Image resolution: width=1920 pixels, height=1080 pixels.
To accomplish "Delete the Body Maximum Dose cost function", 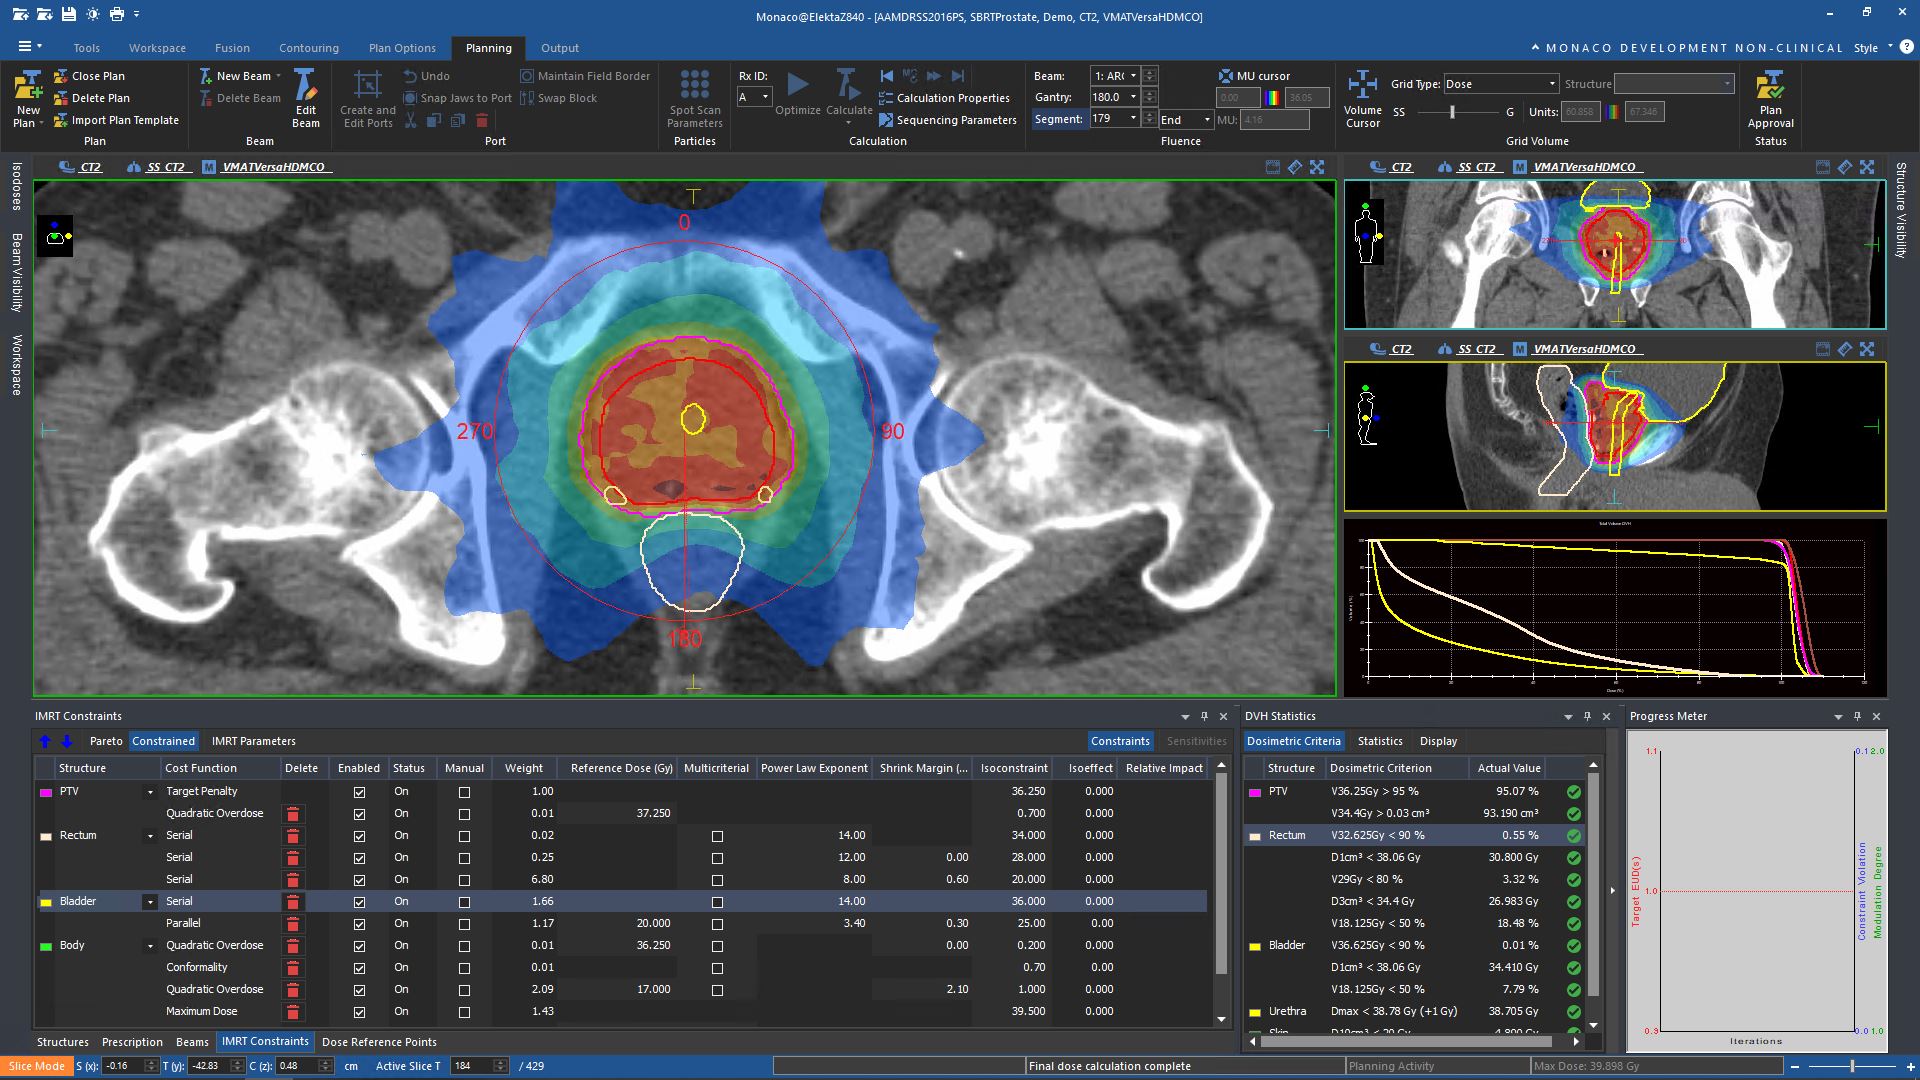I will (x=293, y=1012).
